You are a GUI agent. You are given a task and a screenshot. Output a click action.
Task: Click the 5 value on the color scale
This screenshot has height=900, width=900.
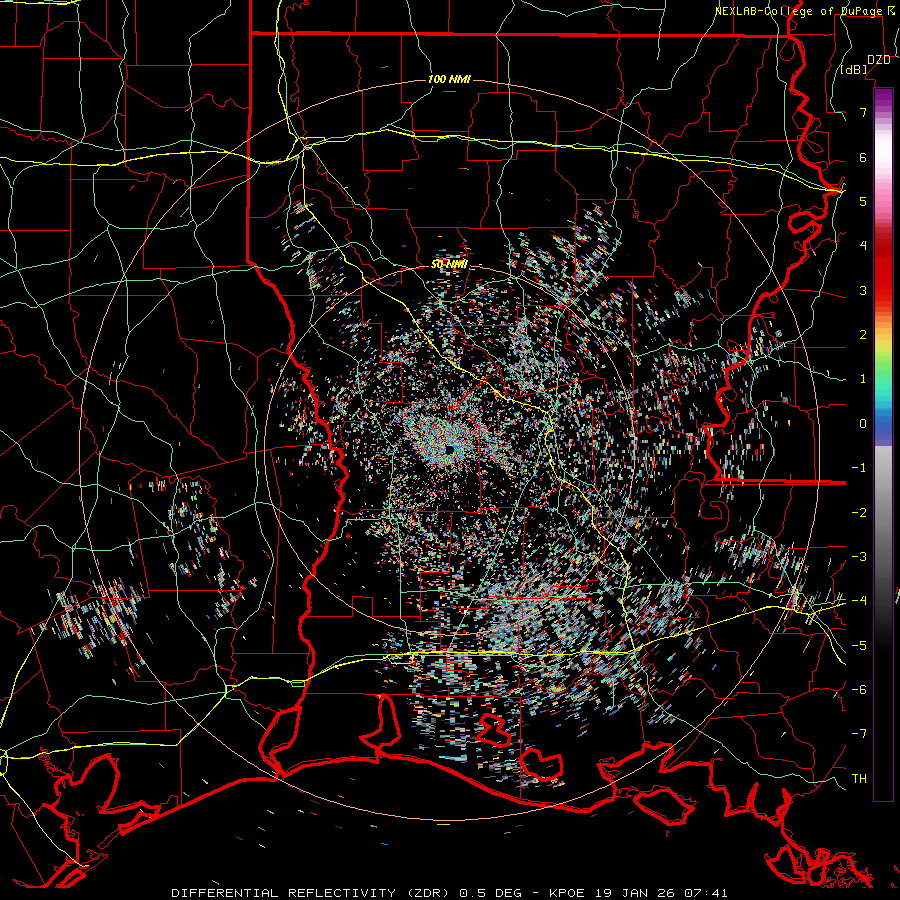point(863,201)
